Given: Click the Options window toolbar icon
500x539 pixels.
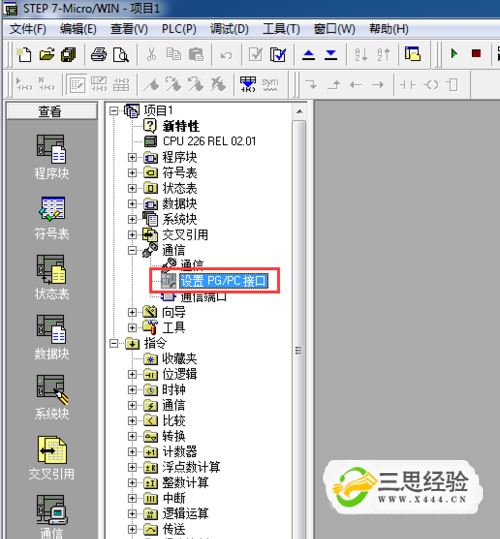Looking at the screenshot, I should coord(412,54).
